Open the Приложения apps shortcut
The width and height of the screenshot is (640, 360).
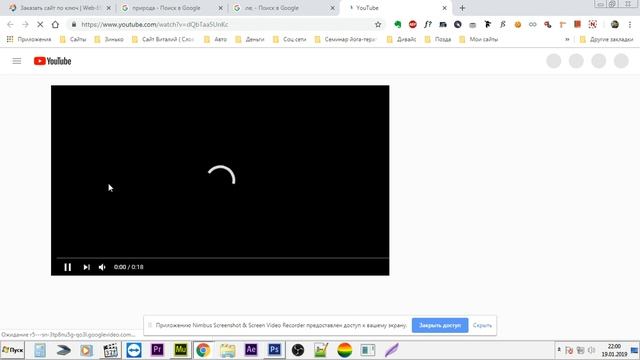(x=29, y=39)
